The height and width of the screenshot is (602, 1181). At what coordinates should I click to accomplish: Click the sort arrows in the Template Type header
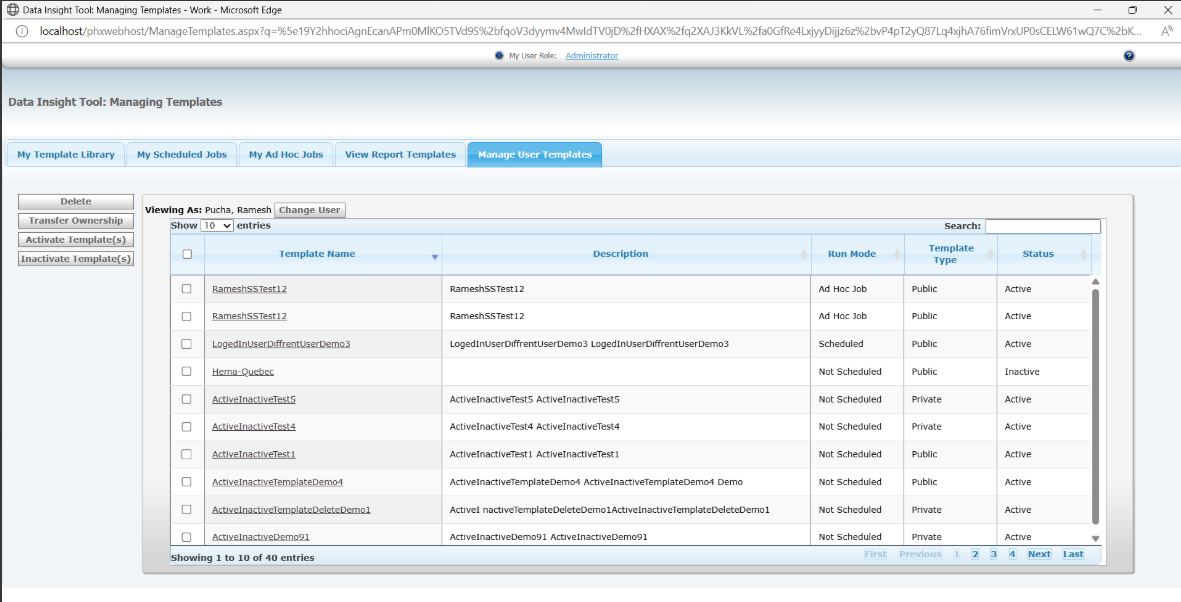tap(990, 255)
